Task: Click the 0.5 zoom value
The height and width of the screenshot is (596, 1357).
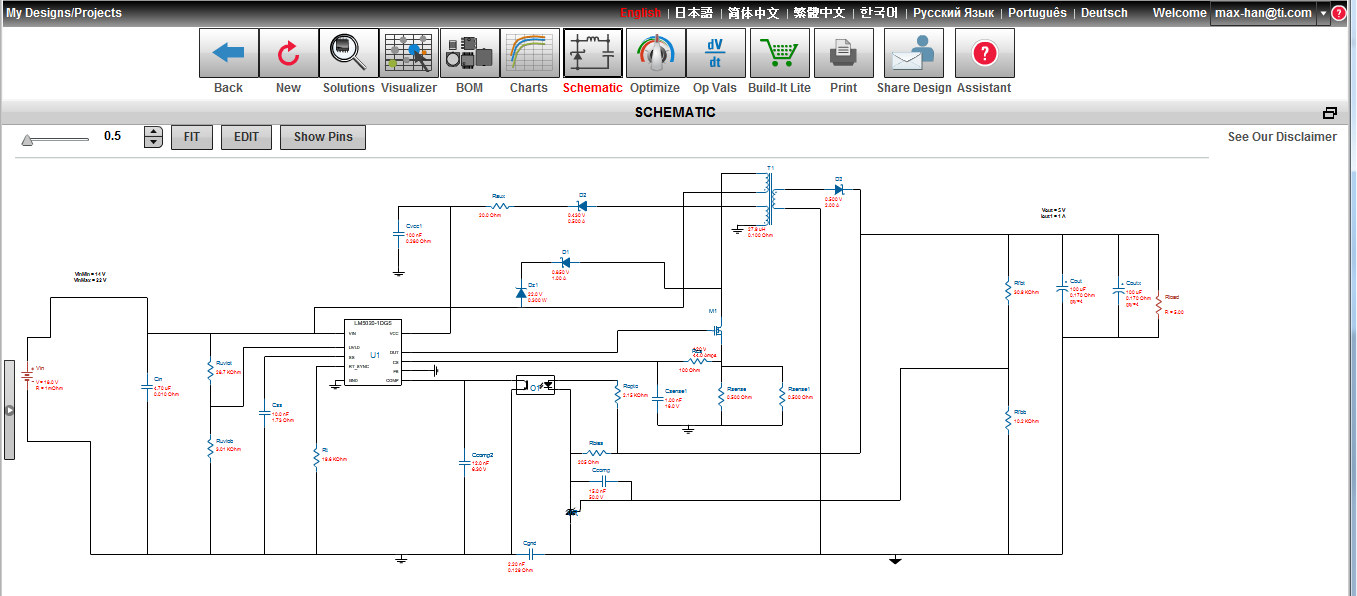Action: tap(113, 136)
